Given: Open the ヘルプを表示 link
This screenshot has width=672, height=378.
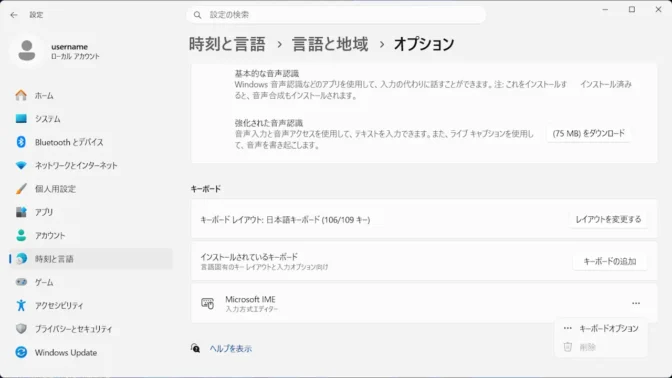Looking at the screenshot, I should (231, 348).
